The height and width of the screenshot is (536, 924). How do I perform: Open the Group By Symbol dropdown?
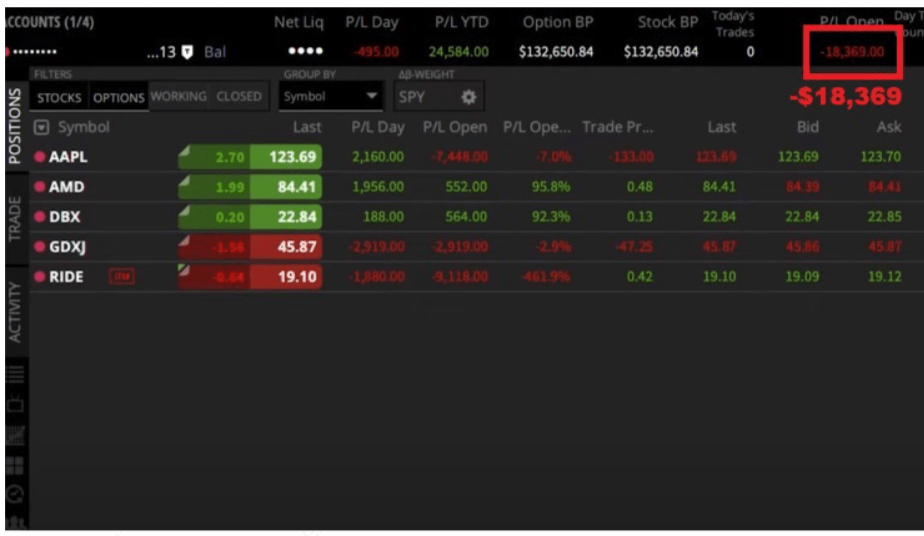(x=330, y=97)
